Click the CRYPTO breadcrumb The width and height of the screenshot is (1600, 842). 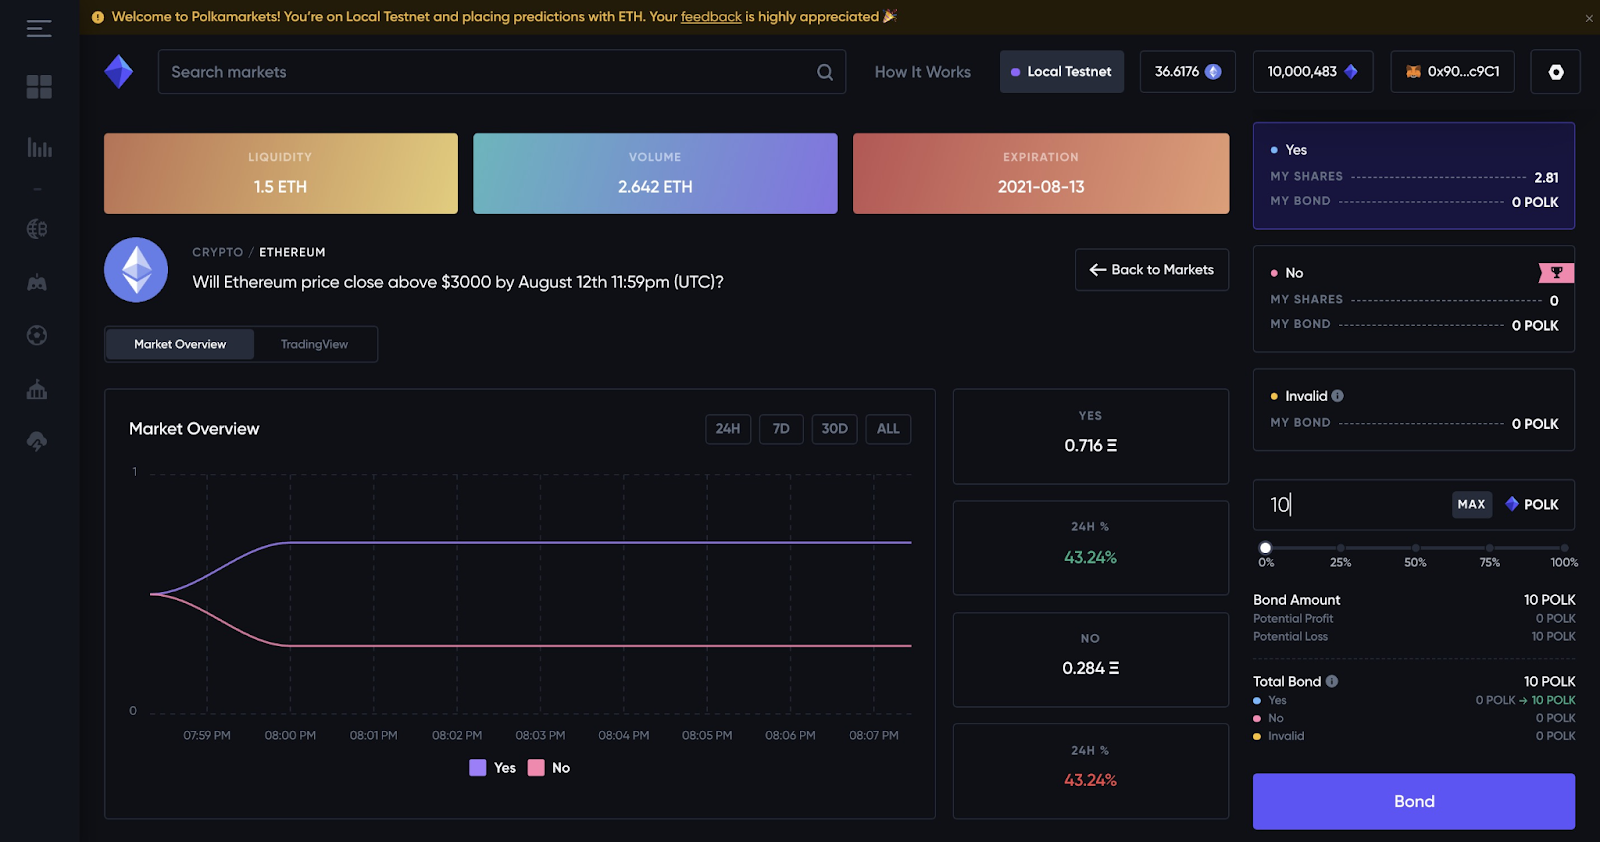click(218, 252)
